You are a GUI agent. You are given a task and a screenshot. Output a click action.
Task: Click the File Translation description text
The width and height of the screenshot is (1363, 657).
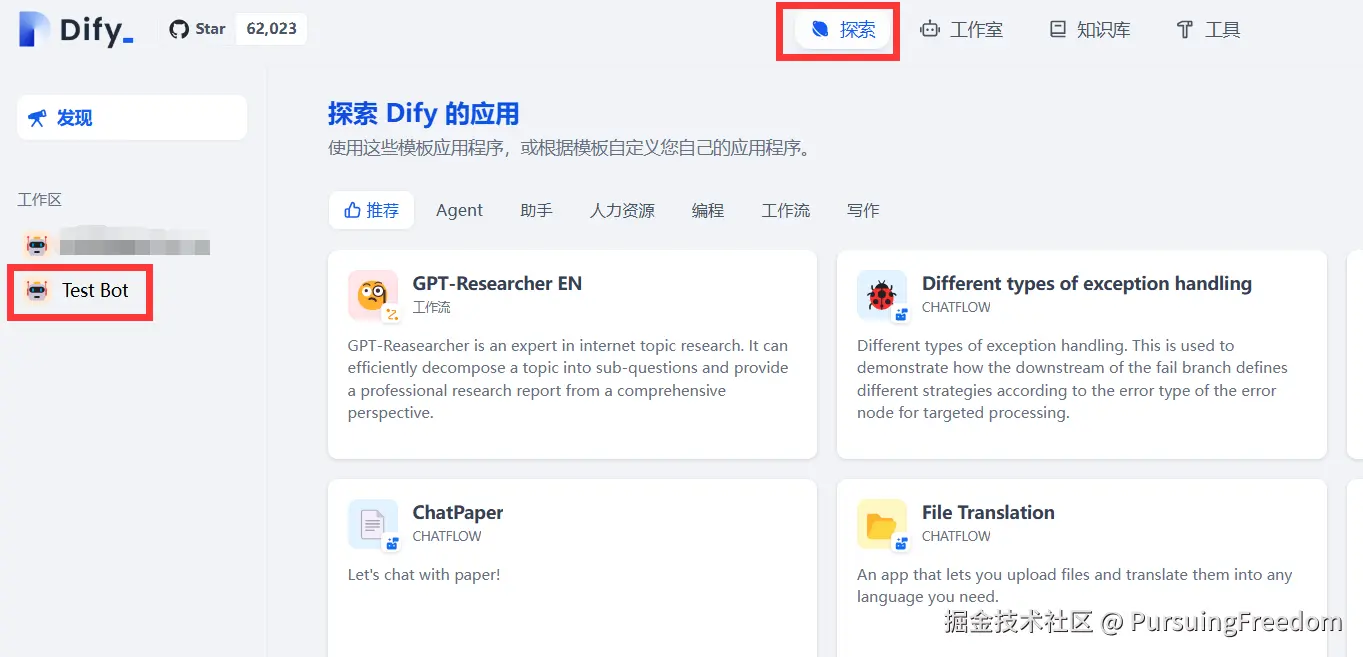pyautogui.click(x=1074, y=586)
